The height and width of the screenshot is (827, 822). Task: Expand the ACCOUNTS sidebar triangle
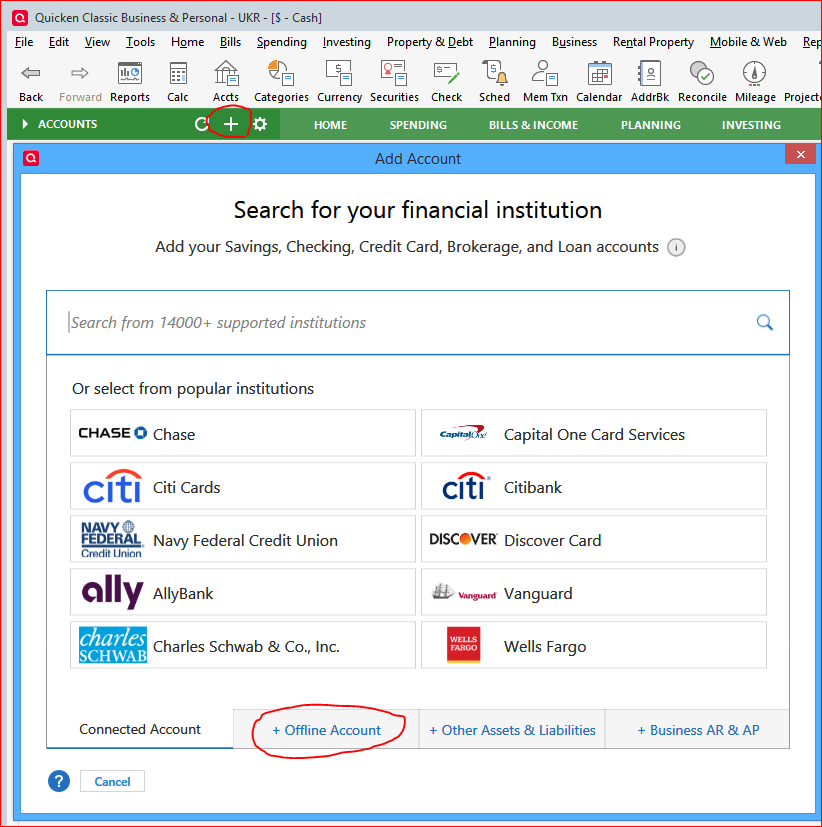tap(25, 124)
